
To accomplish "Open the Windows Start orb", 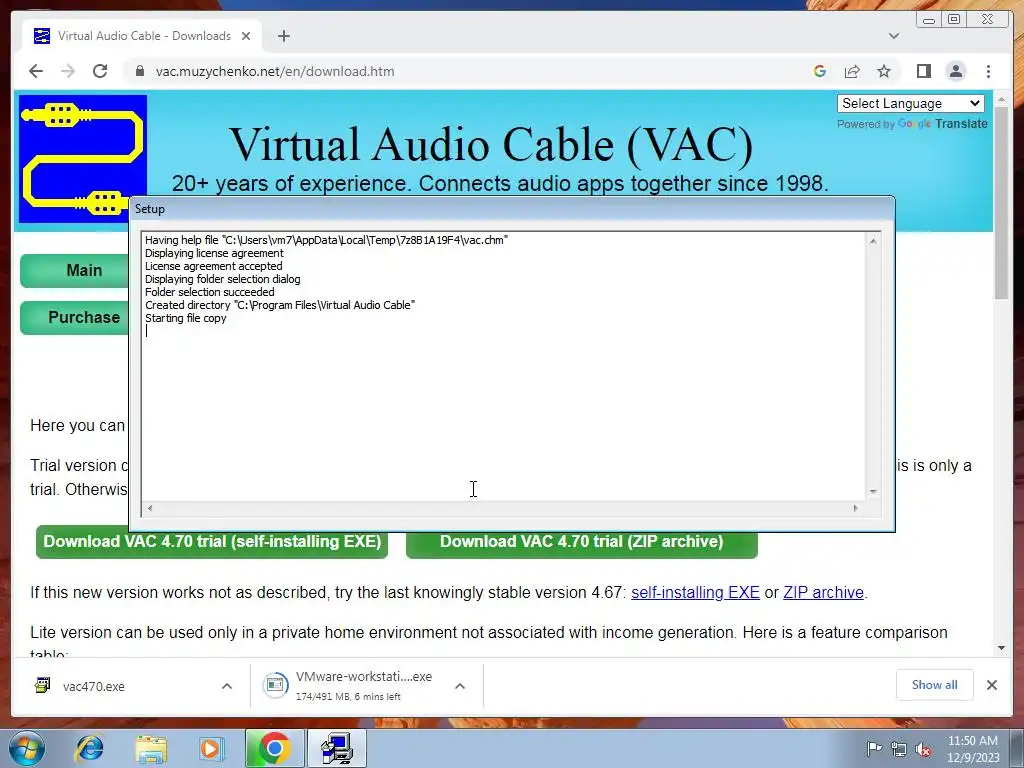I will point(27,748).
